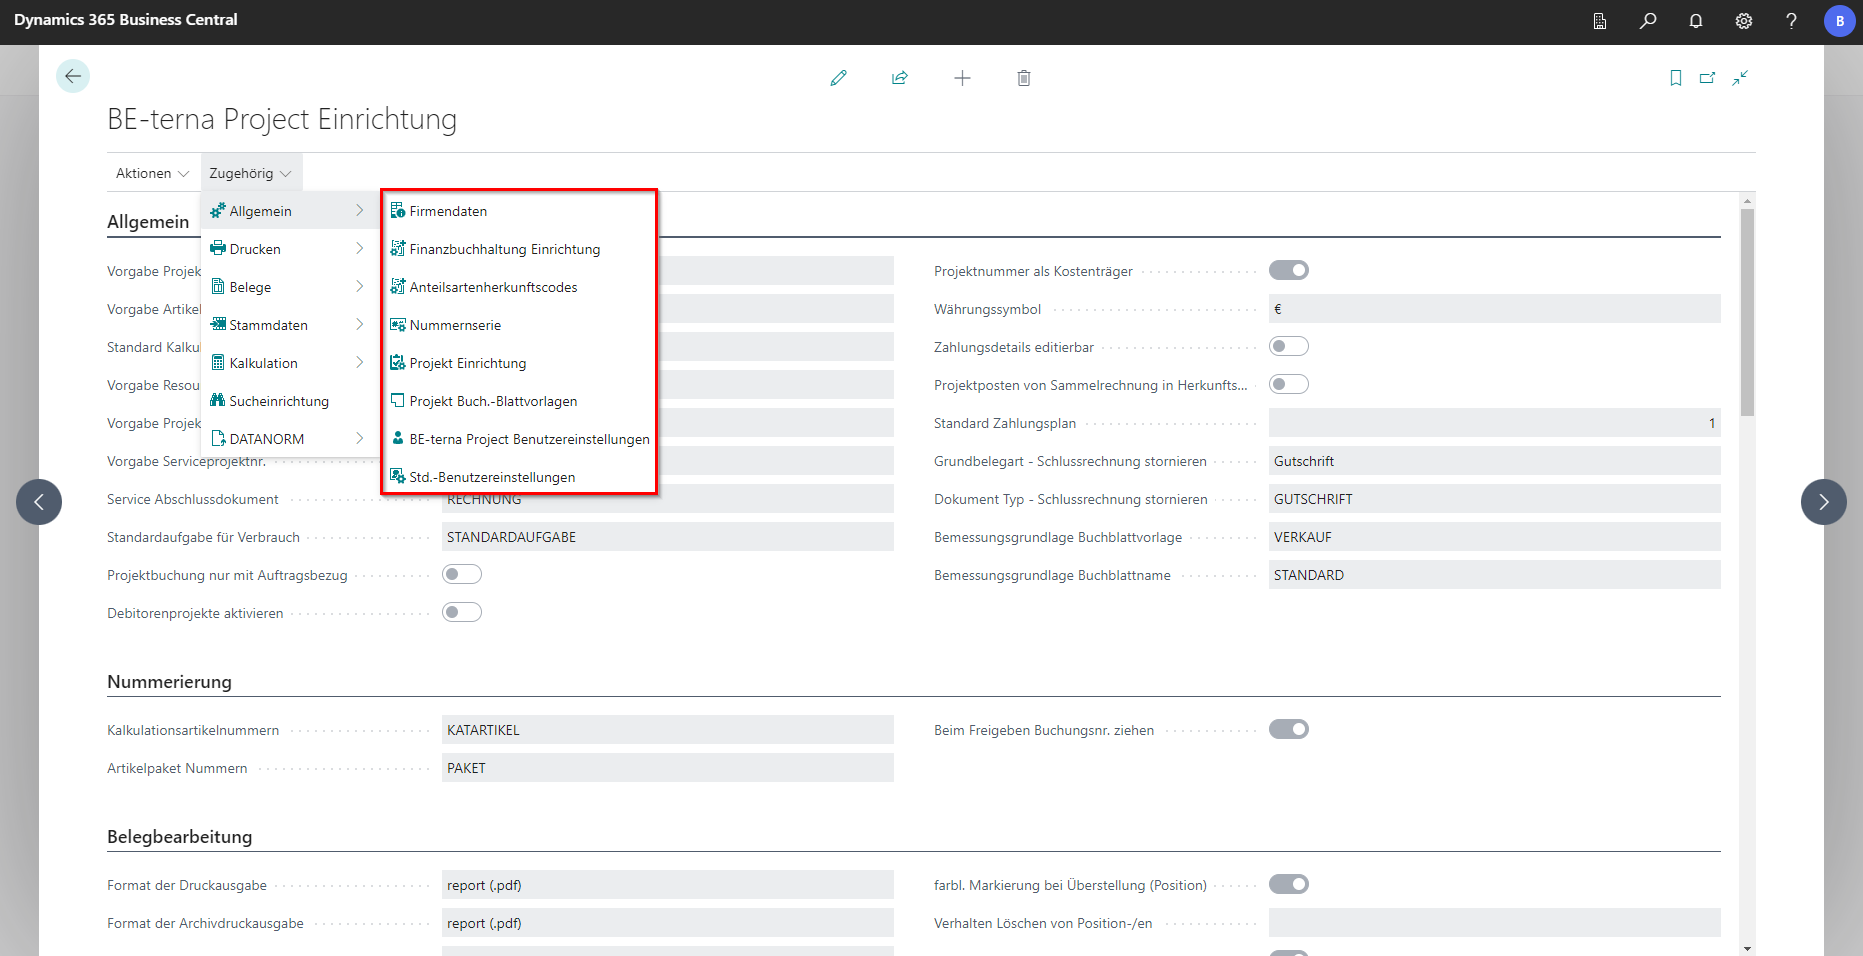Expand the Aktionen dropdown menu
This screenshot has height=956, width=1863.
pyautogui.click(x=152, y=173)
